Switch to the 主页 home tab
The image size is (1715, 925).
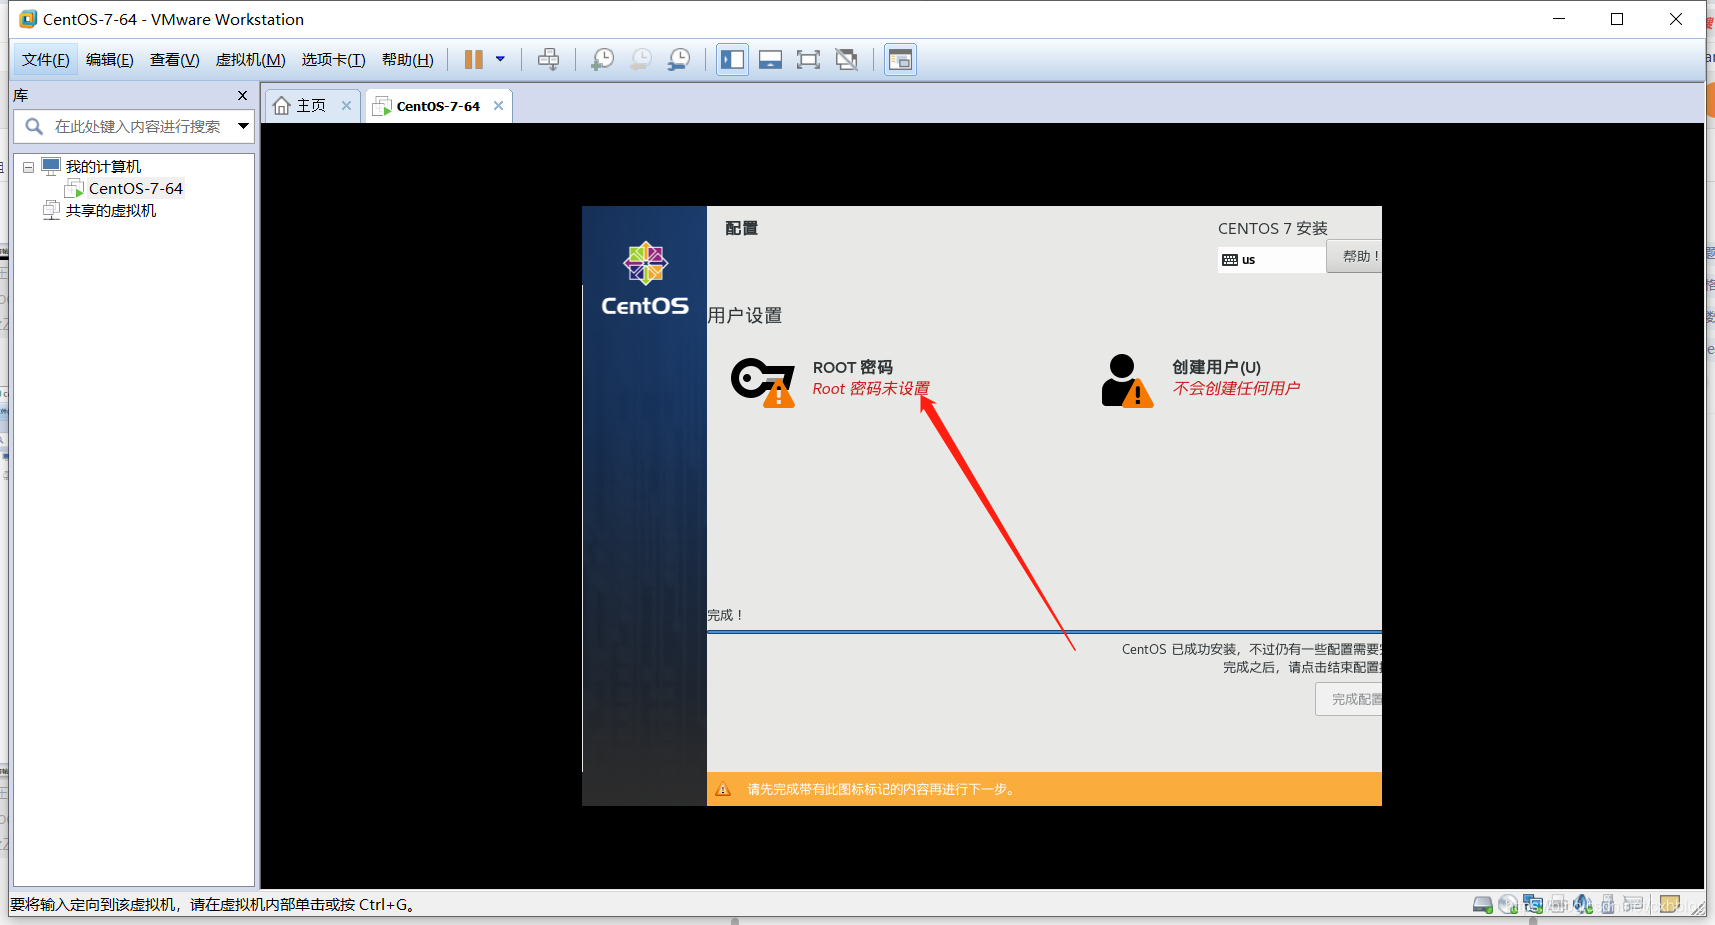pos(311,105)
